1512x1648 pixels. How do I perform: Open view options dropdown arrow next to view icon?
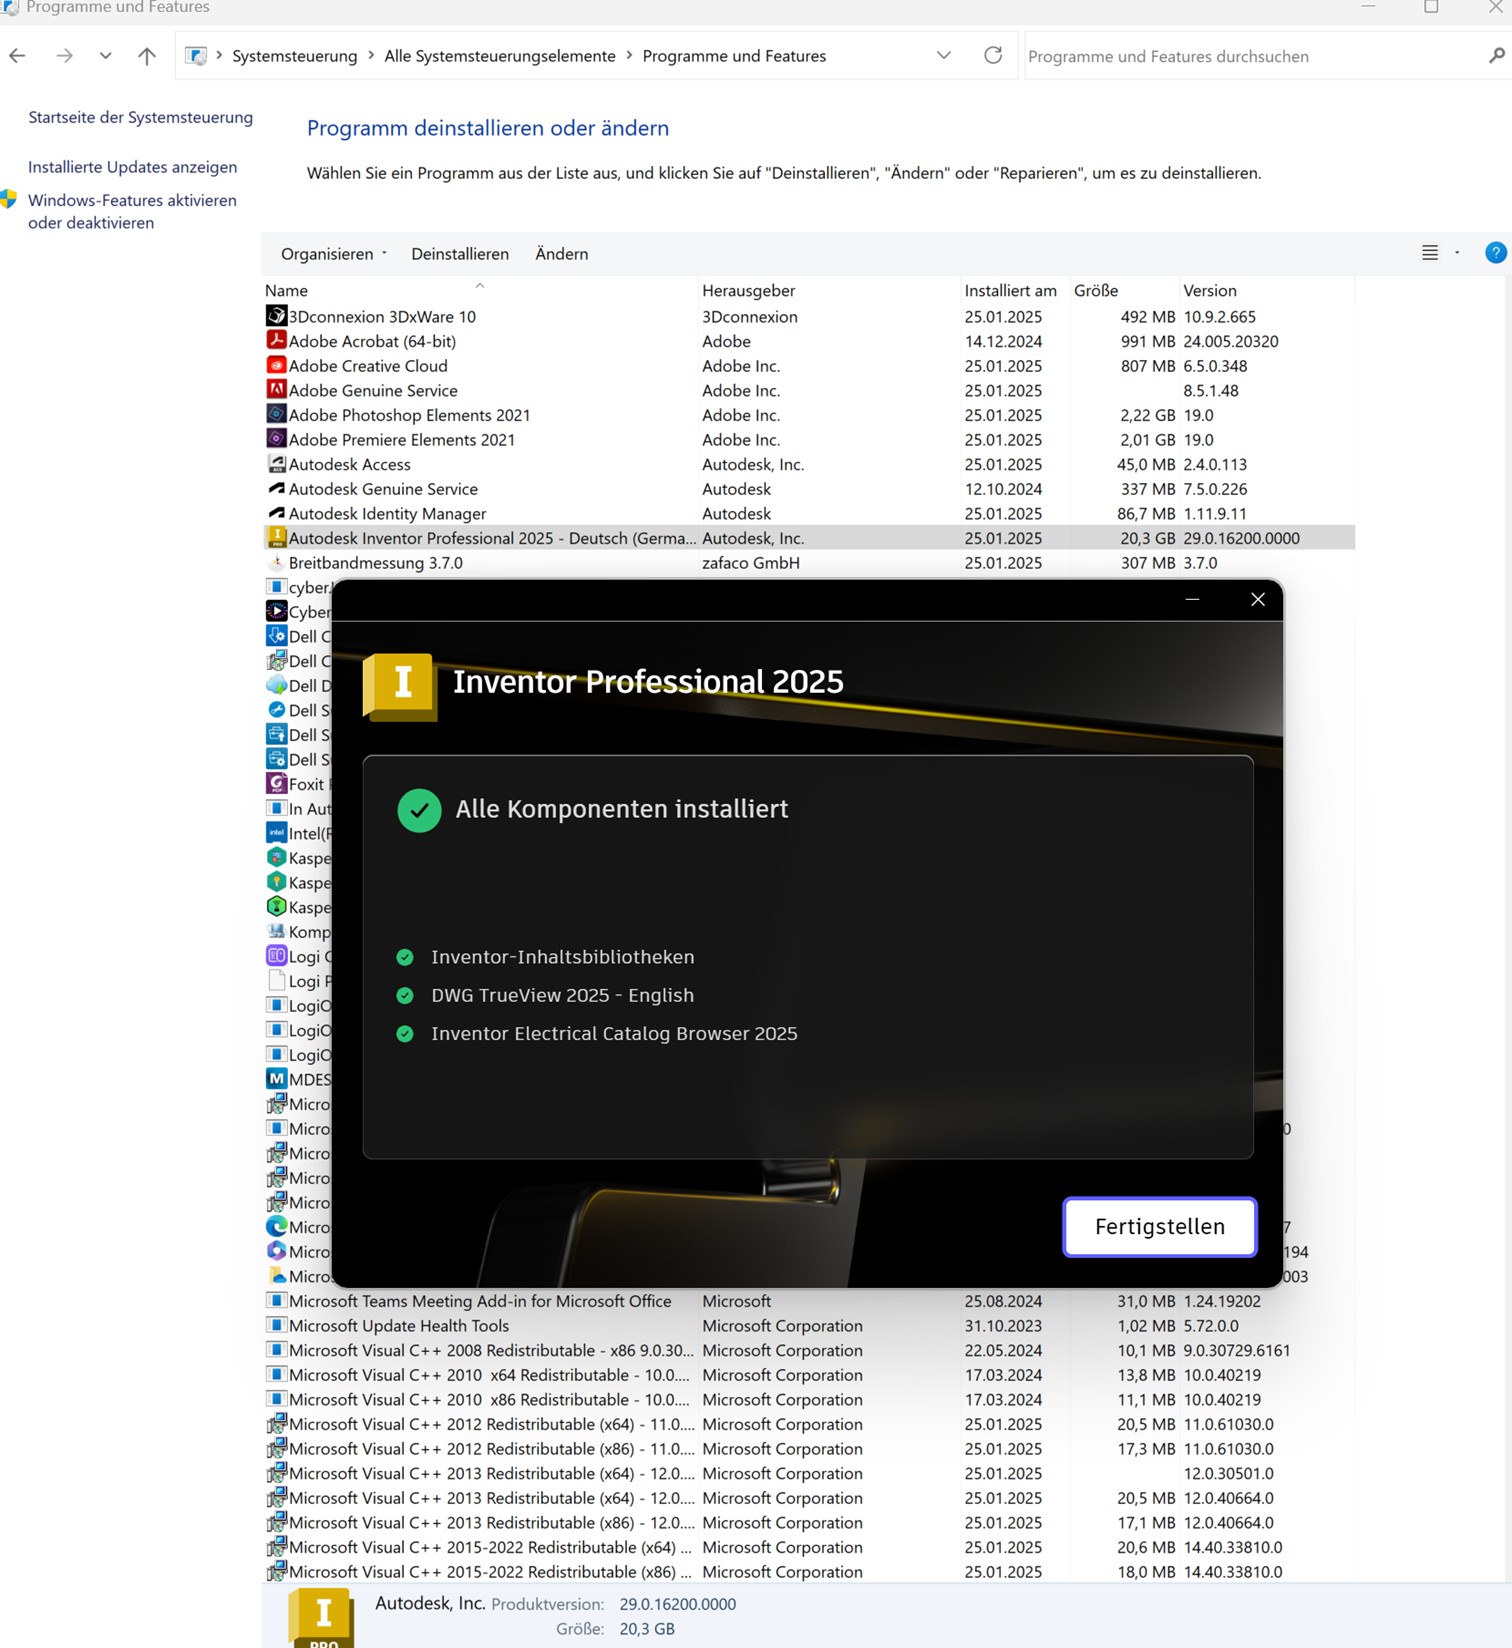tap(1457, 253)
